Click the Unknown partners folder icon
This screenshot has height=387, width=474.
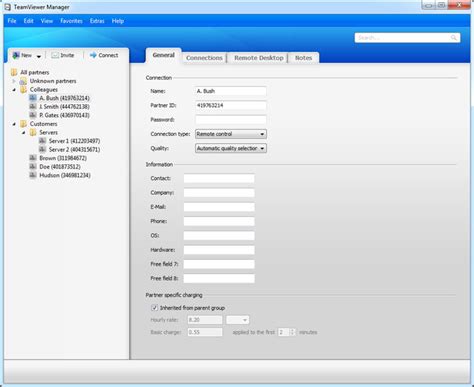tap(23, 81)
